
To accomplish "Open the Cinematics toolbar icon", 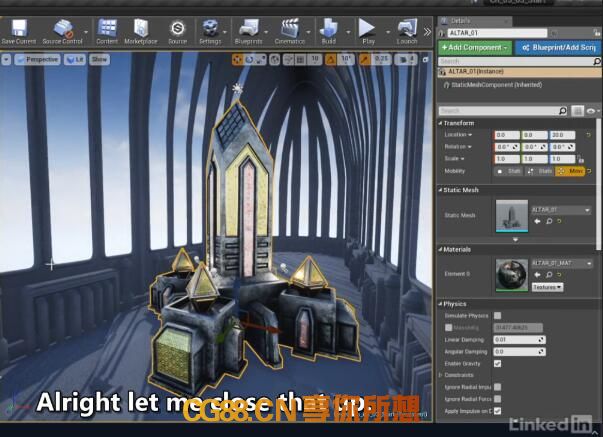I will click(290, 32).
